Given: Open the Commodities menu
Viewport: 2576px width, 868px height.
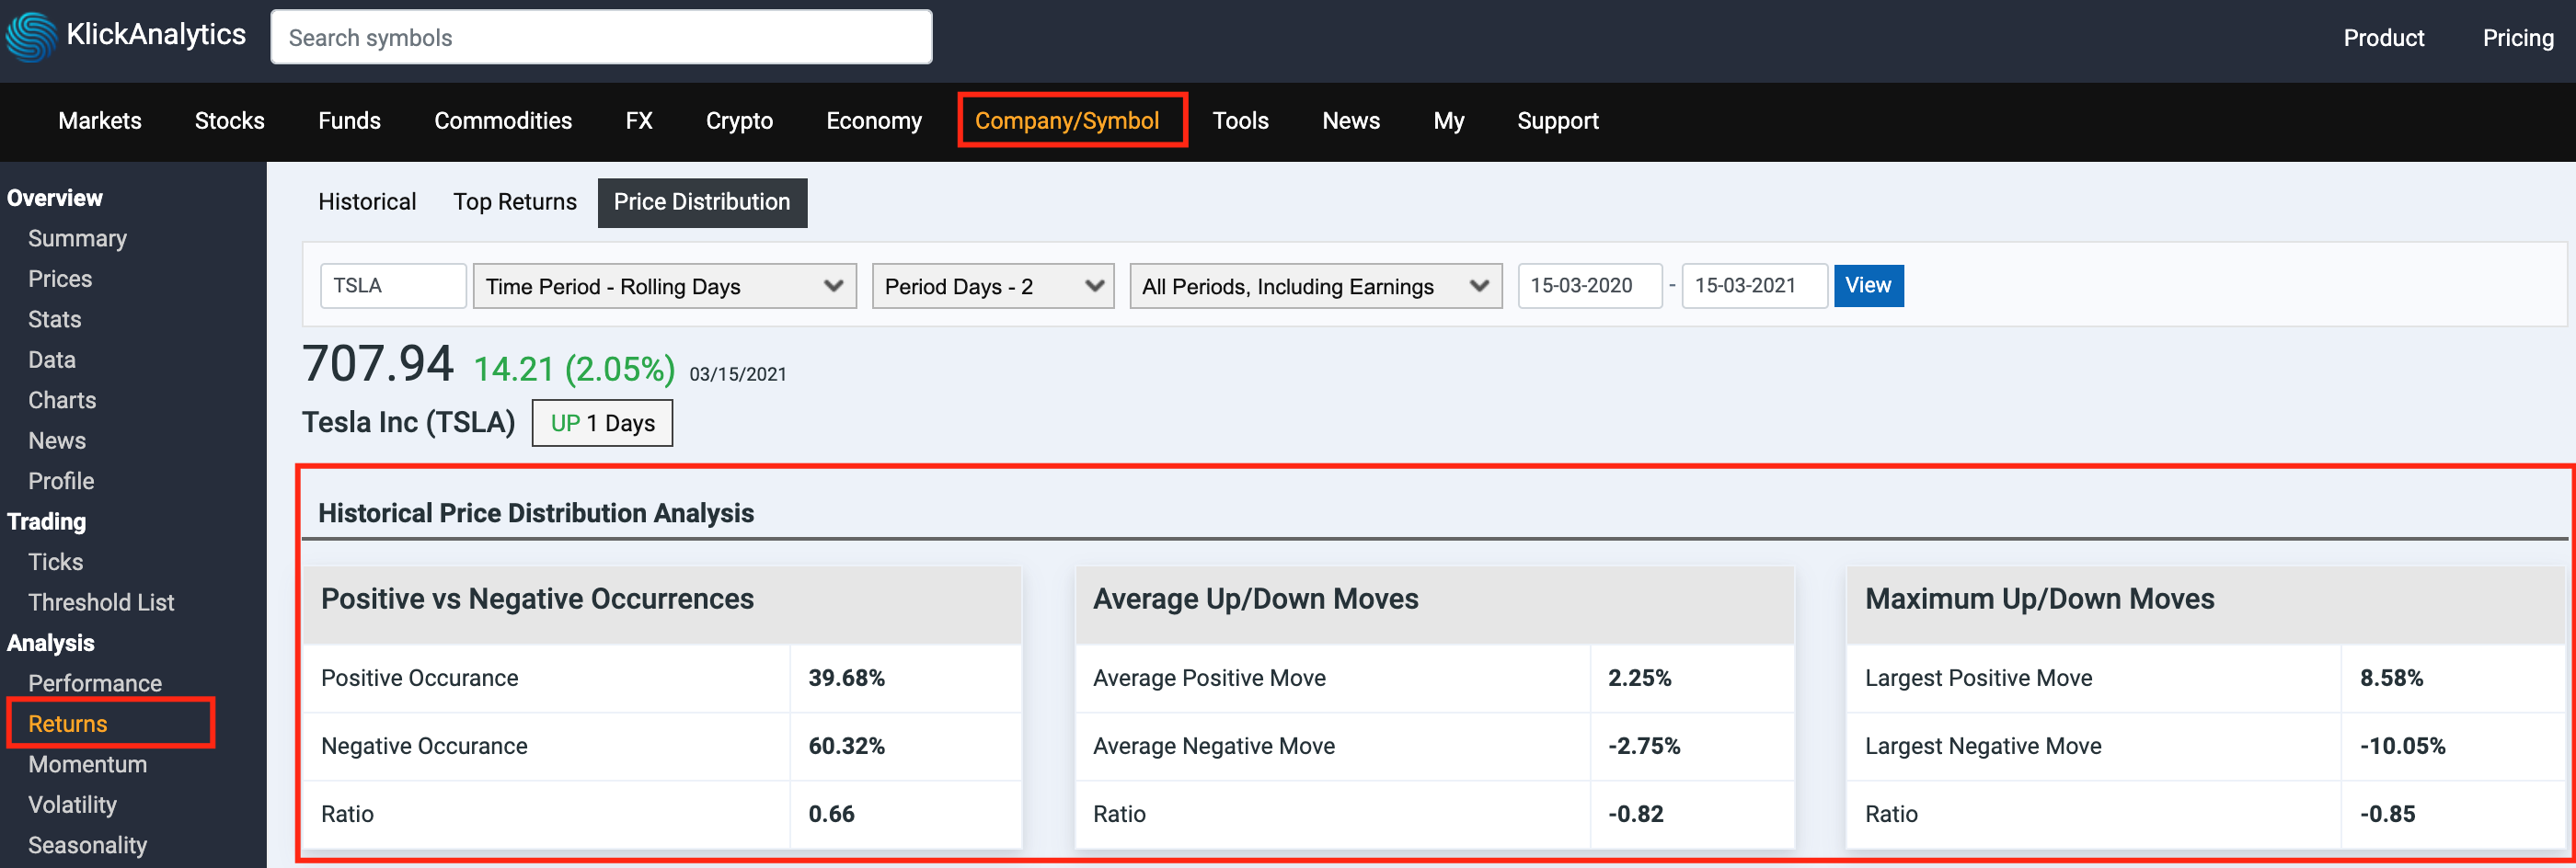Looking at the screenshot, I should tap(503, 121).
